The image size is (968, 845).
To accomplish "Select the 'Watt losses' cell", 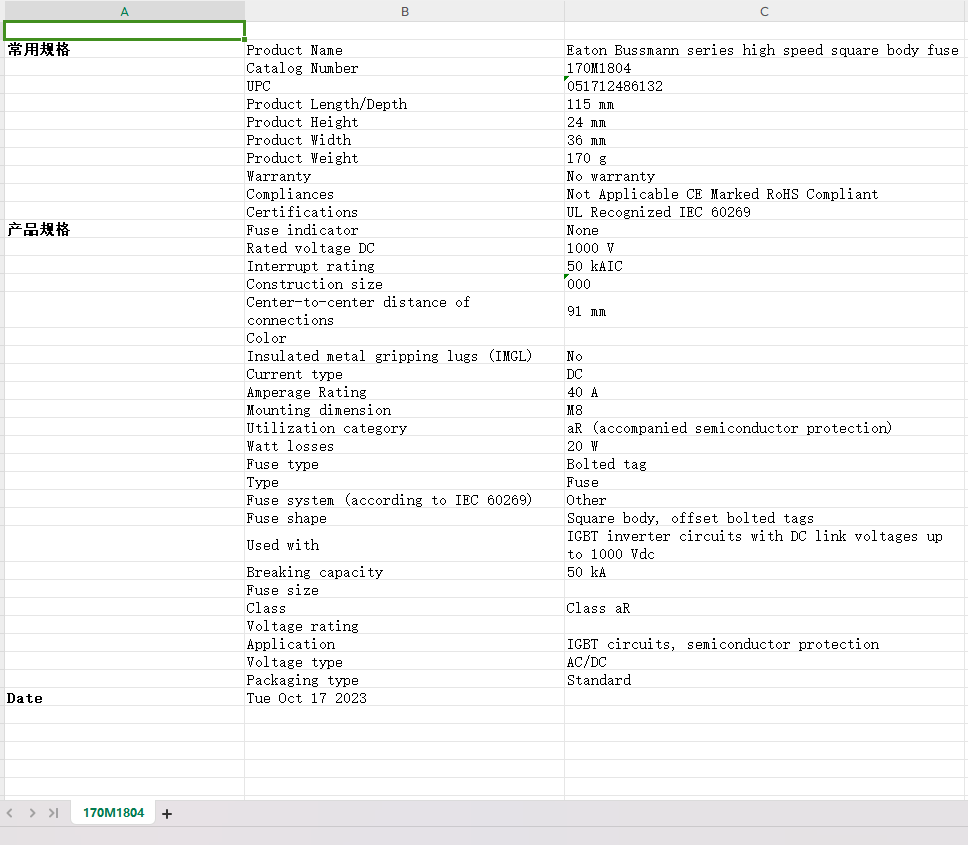I will [404, 446].
